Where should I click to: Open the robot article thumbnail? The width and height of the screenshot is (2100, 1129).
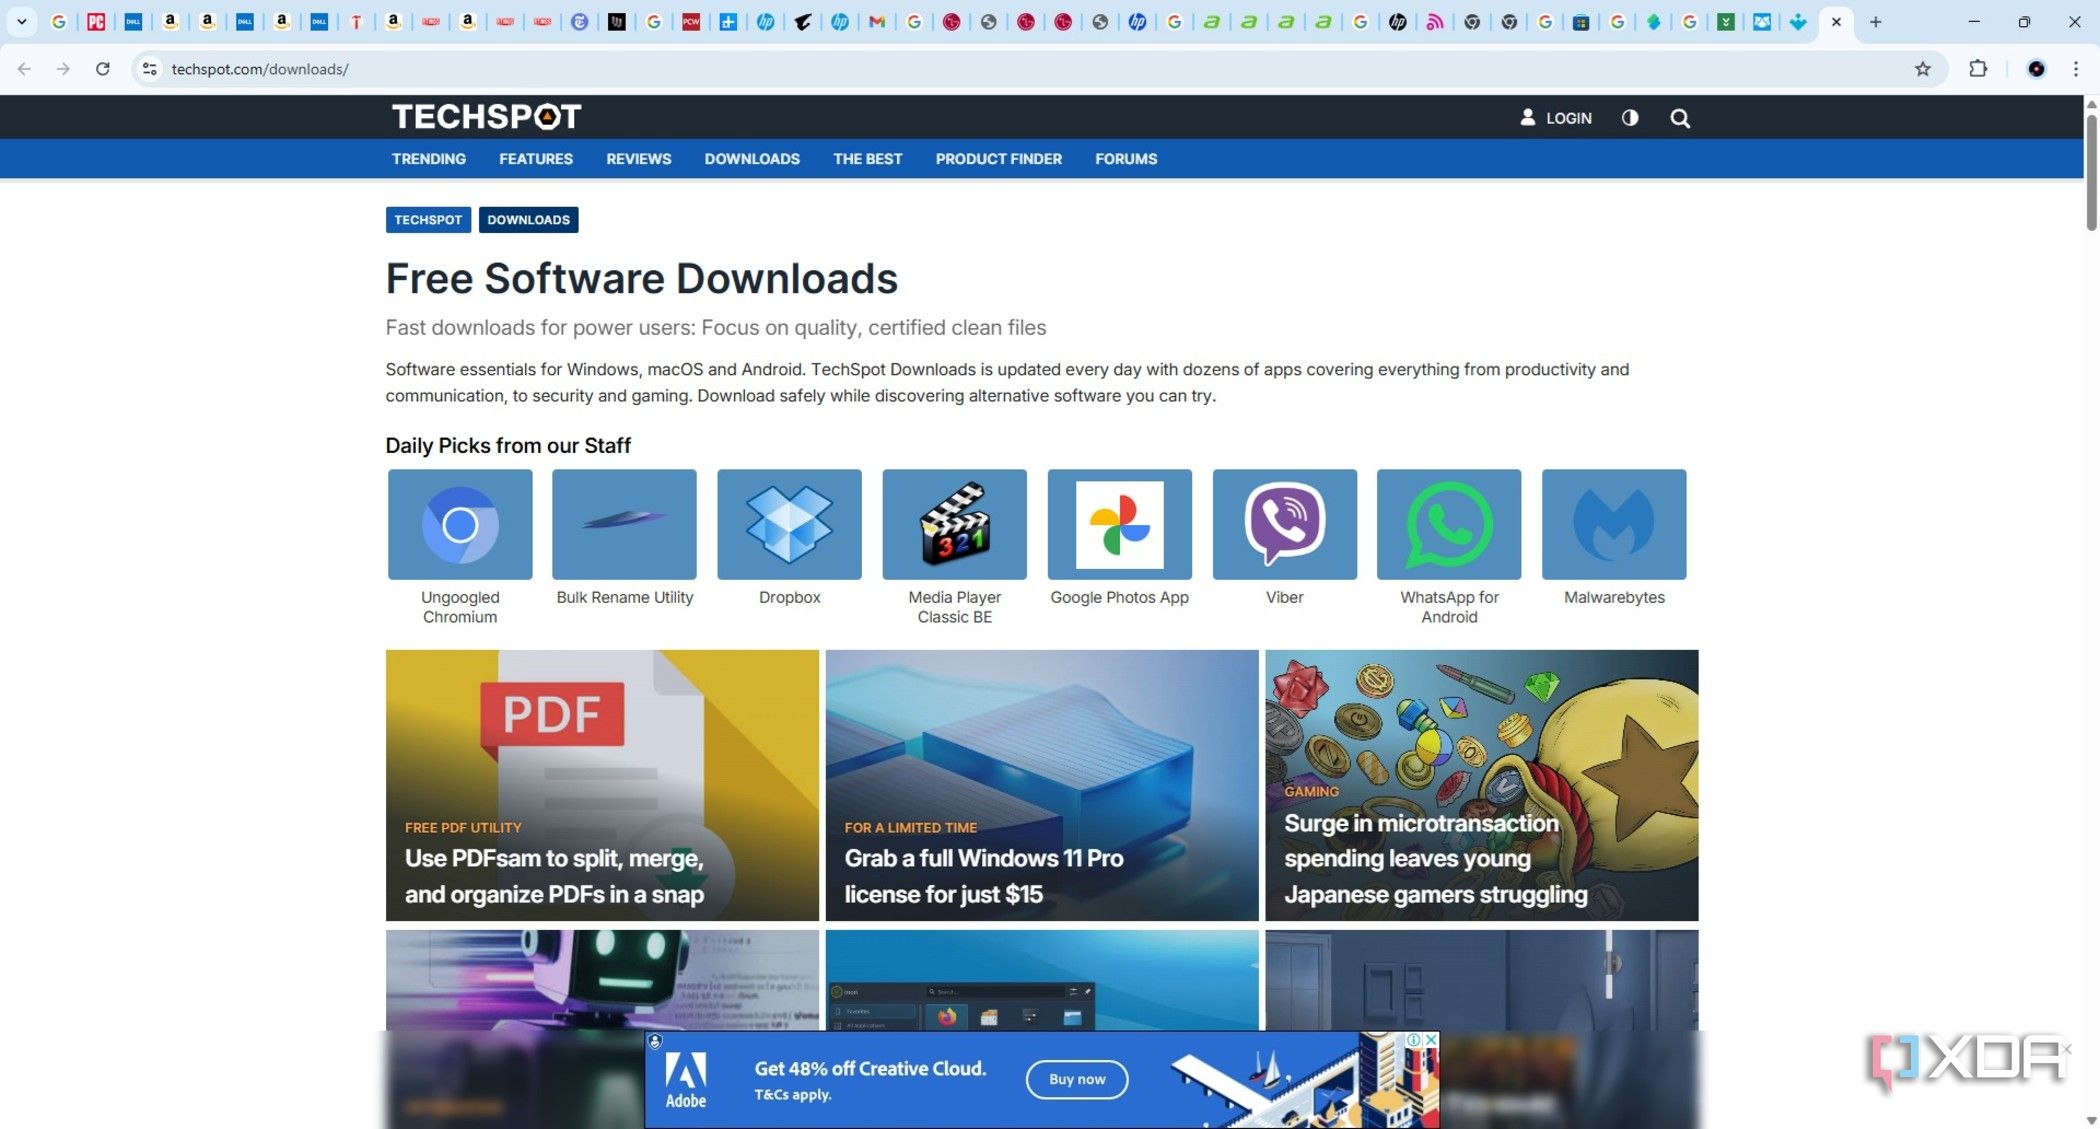pyautogui.click(x=602, y=980)
